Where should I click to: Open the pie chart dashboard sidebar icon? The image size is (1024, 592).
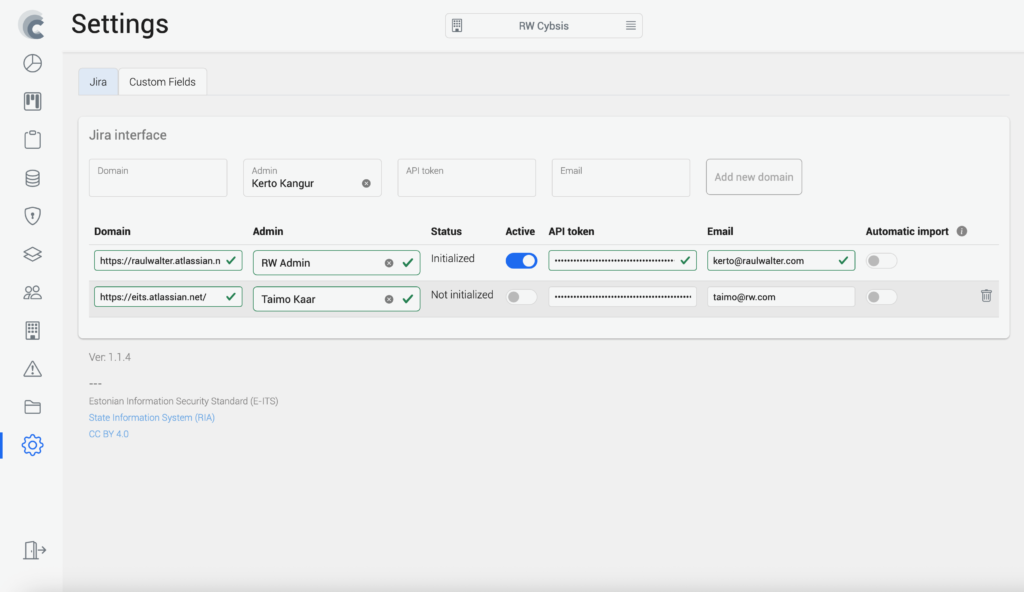[x=32, y=64]
